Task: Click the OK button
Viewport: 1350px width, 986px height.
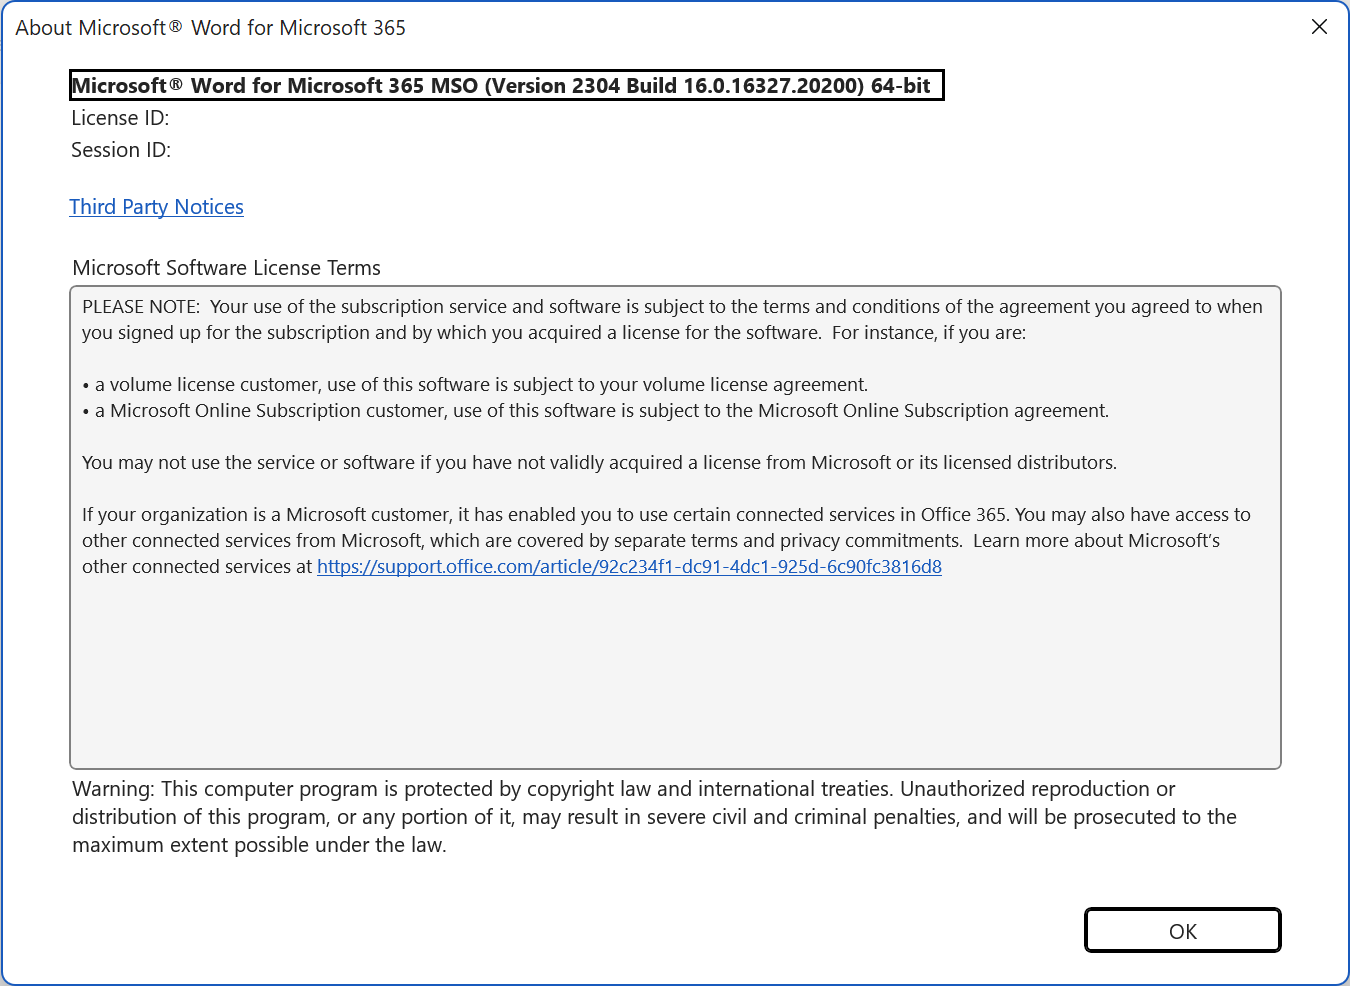Action: (1183, 931)
